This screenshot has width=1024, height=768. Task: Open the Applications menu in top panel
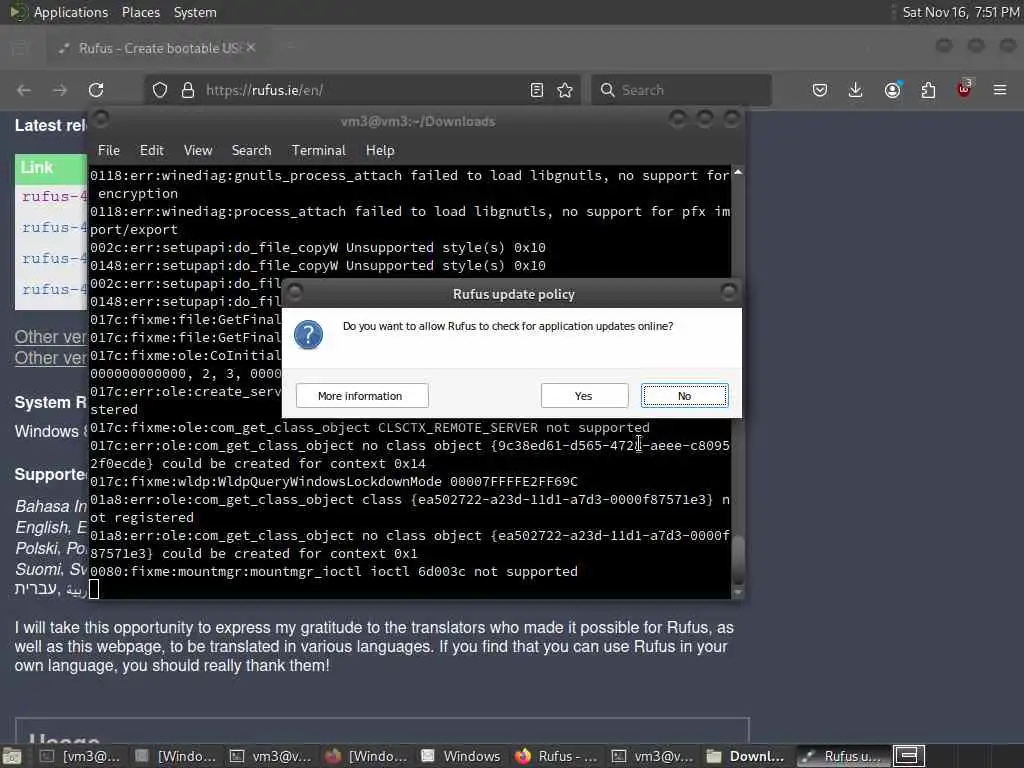[71, 12]
